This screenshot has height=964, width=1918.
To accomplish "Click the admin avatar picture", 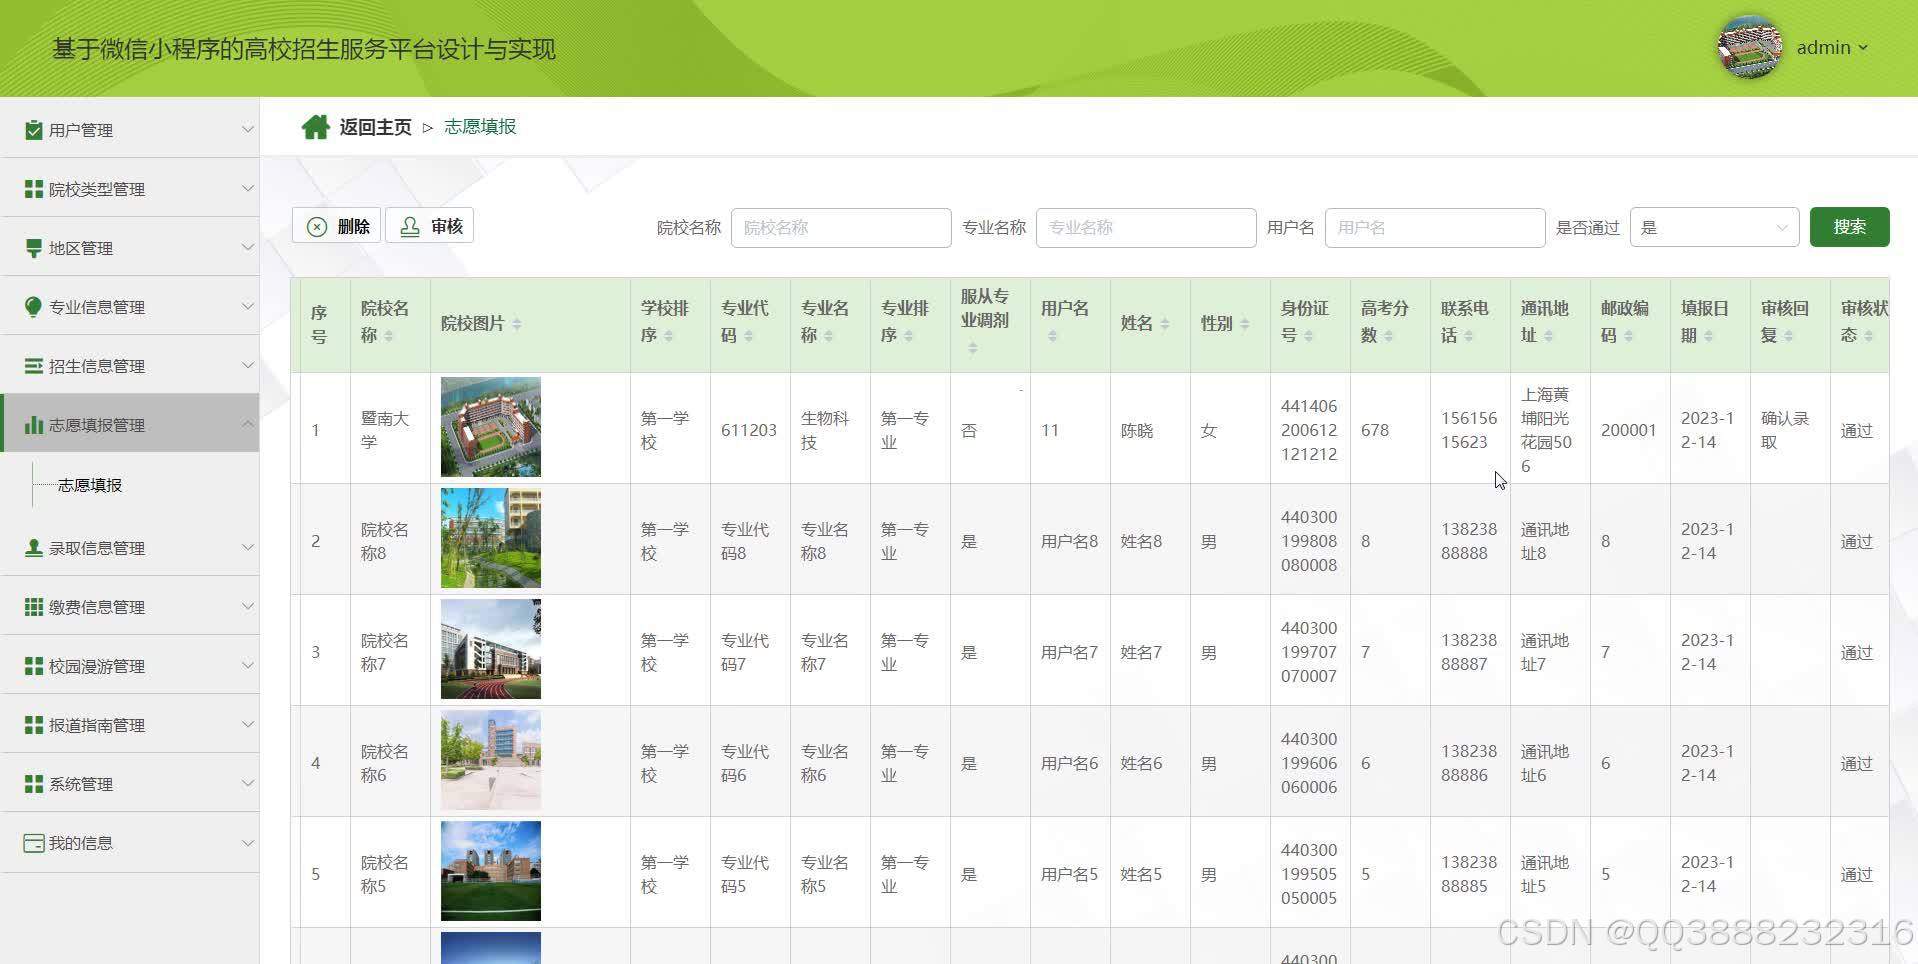I will tap(1750, 47).
